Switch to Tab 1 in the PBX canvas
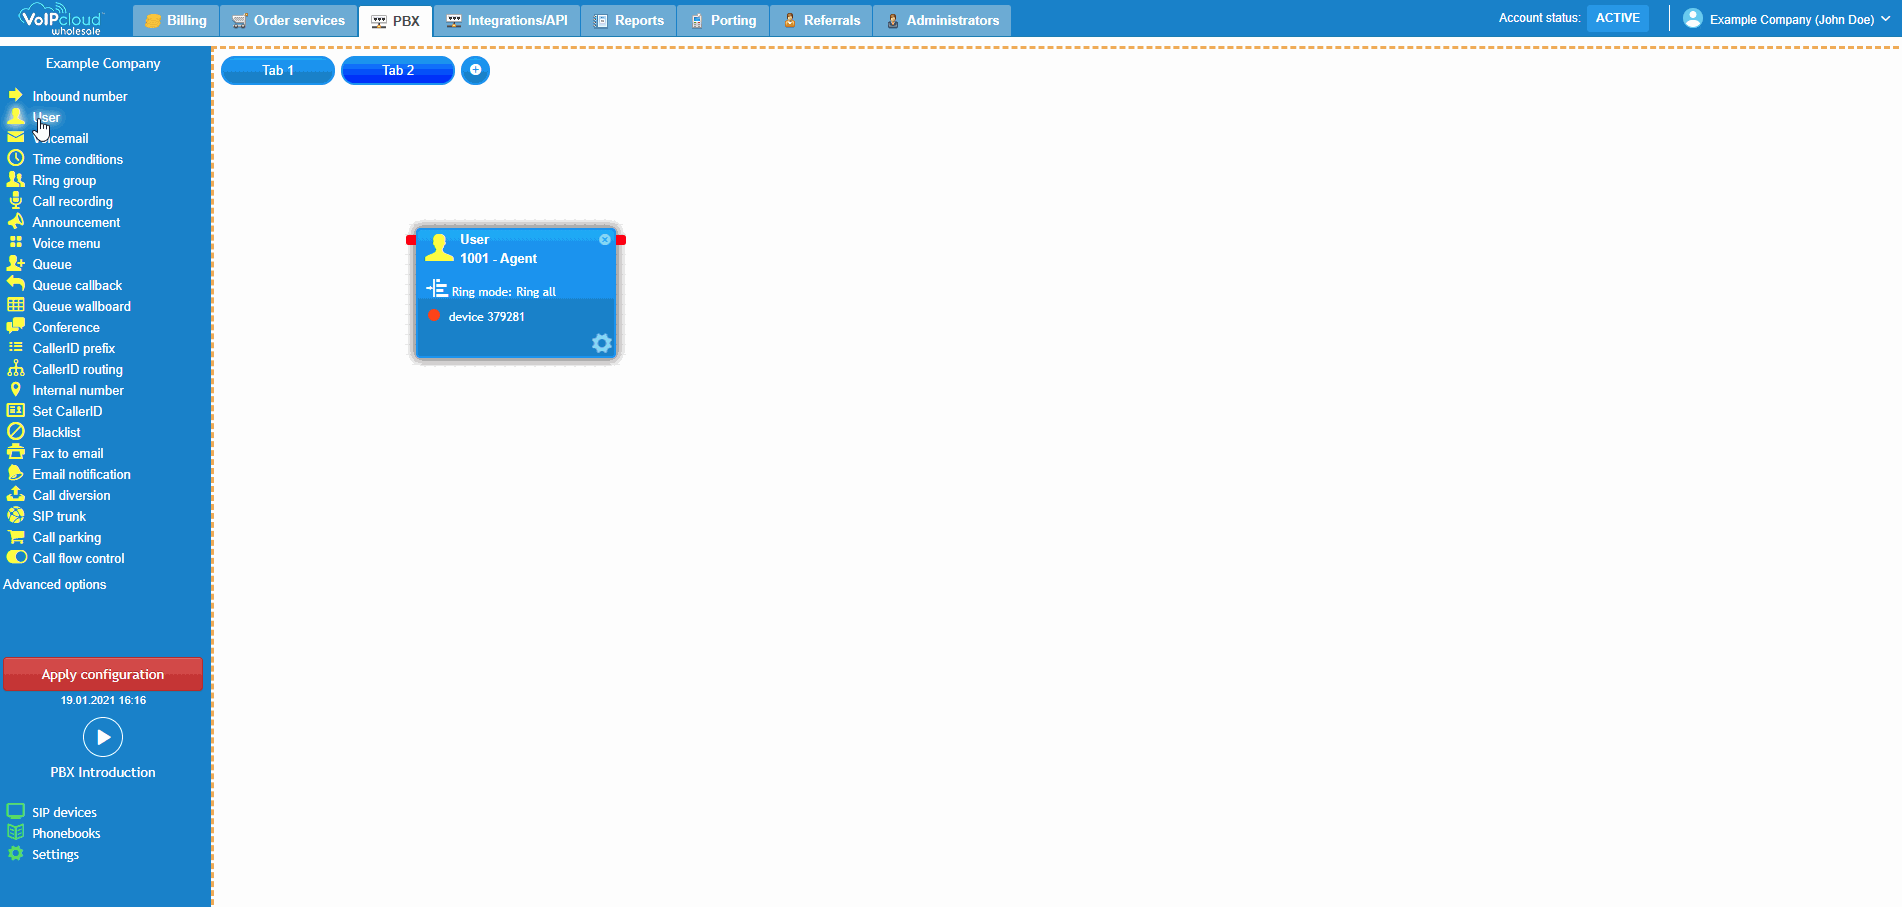The image size is (1902, 907). pyautogui.click(x=277, y=70)
